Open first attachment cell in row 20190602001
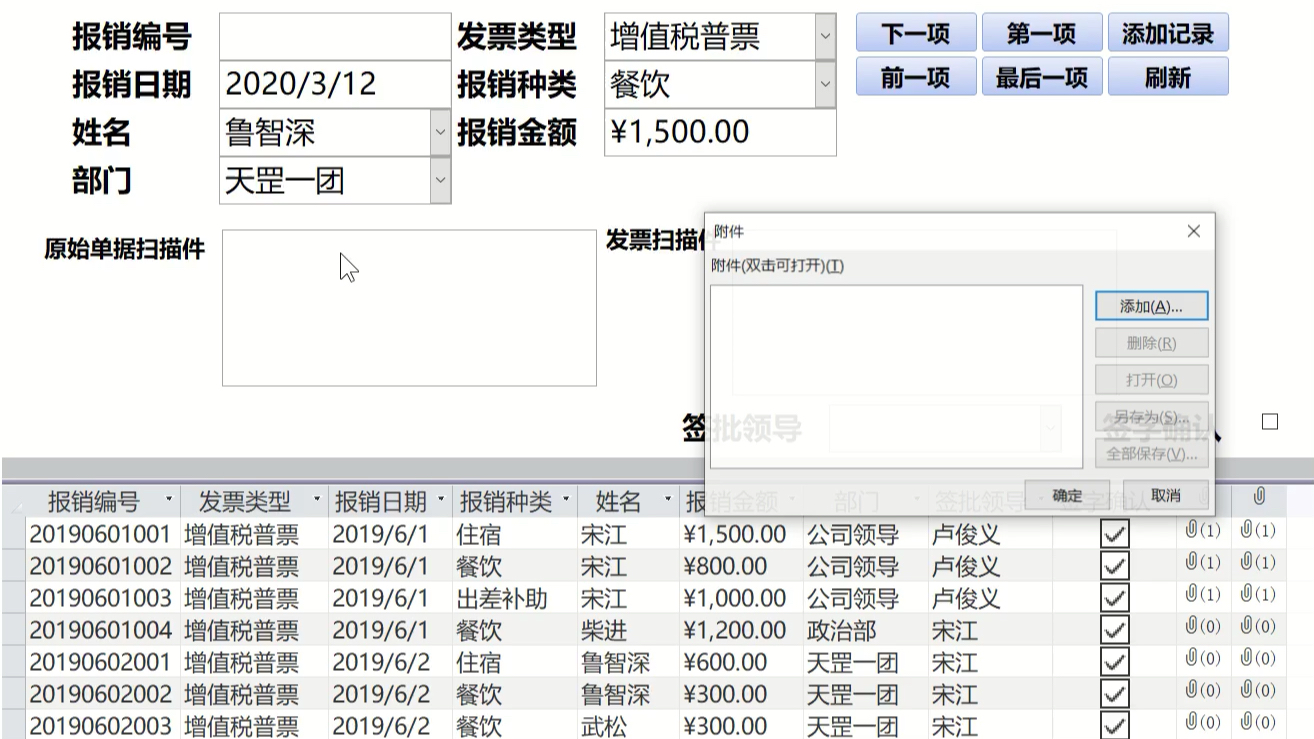The width and height of the screenshot is (1314, 739). (1203, 659)
